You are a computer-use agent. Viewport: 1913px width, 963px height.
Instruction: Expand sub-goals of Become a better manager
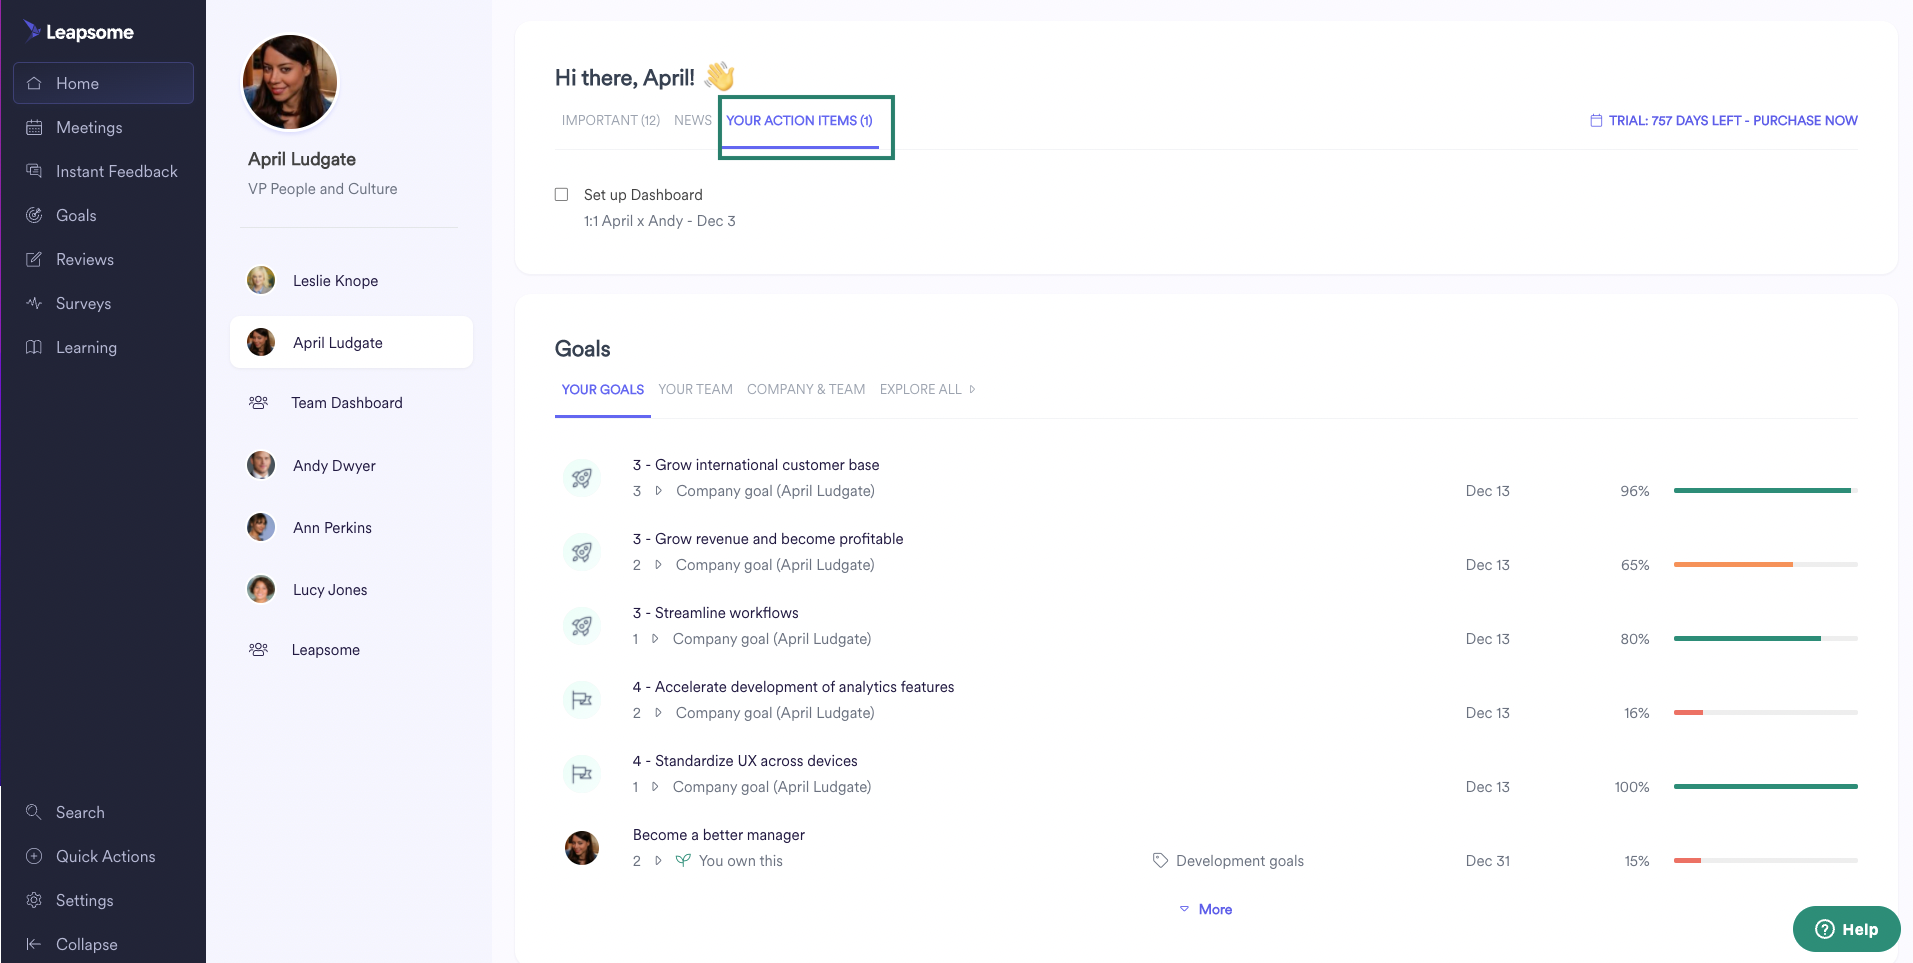click(x=658, y=861)
